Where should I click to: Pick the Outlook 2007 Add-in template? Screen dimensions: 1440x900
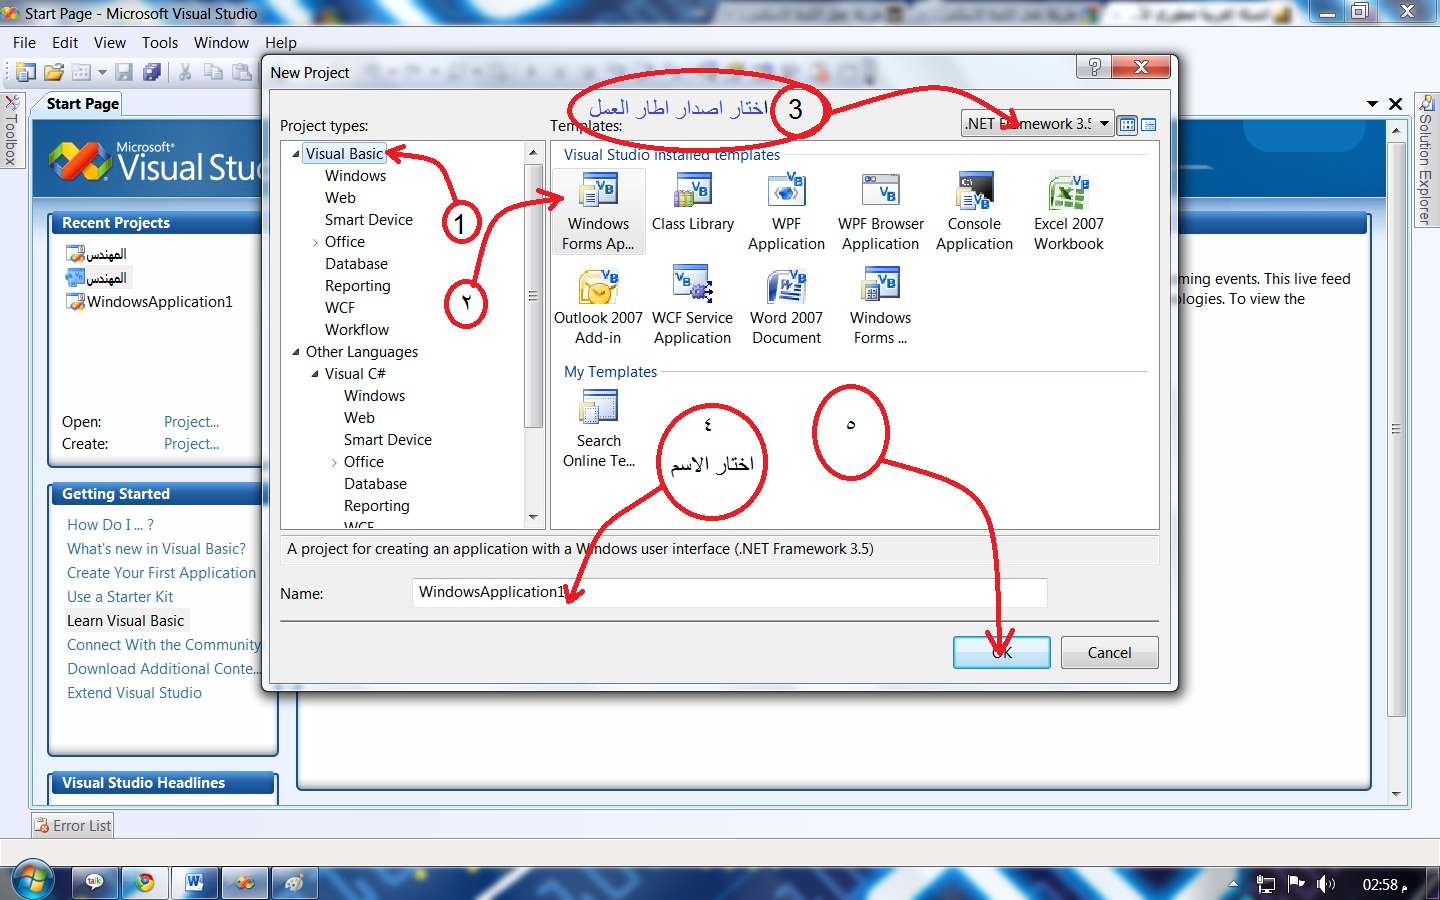[x=599, y=306]
